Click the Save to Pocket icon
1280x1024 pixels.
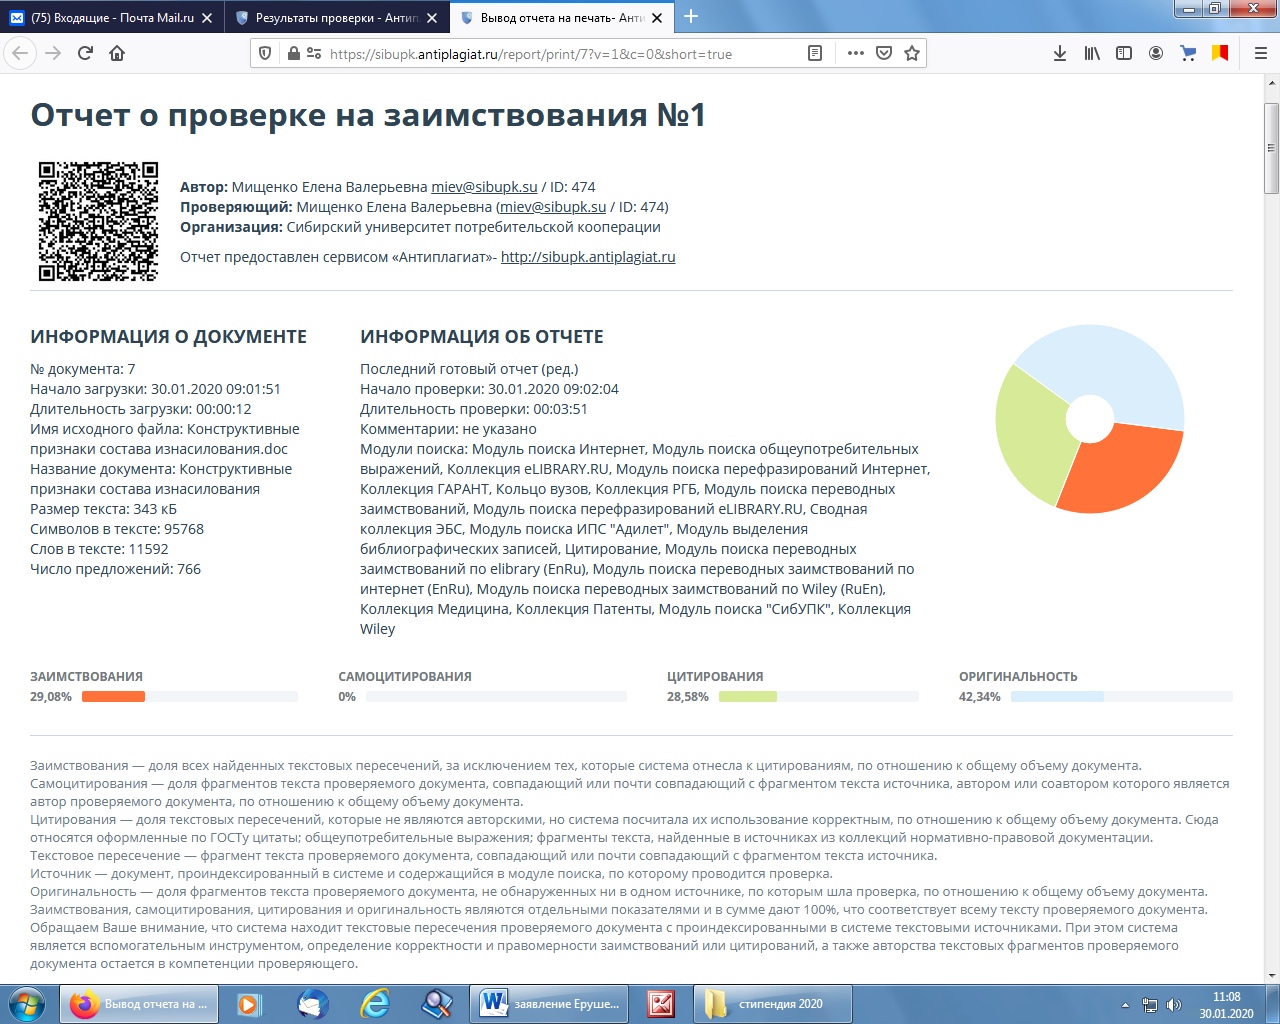click(x=884, y=54)
